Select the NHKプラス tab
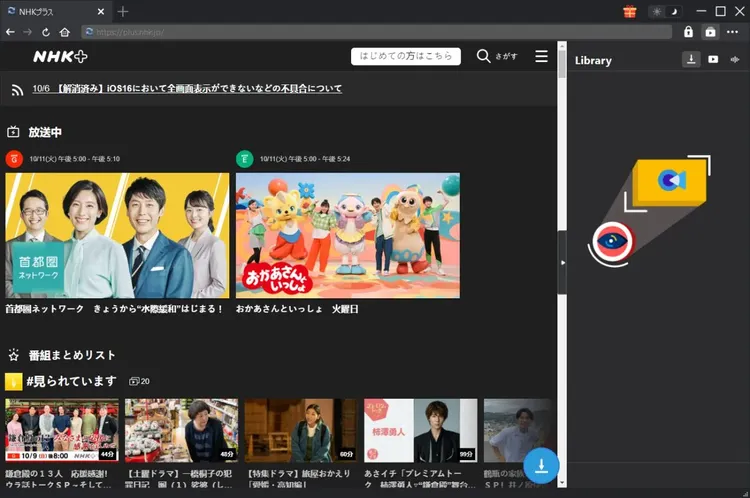This screenshot has width=750, height=498. [50, 11]
